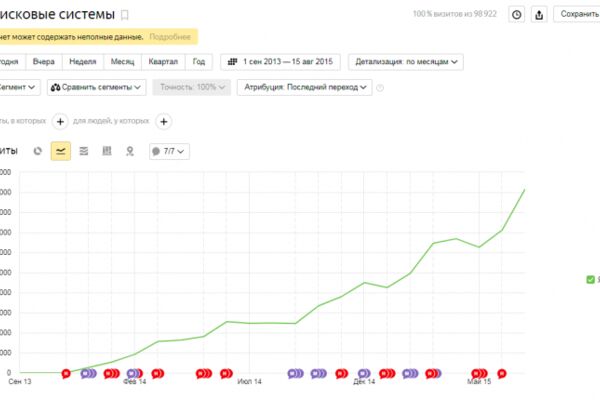The width and height of the screenshot is (600, 400).
Task: Select the Квартал period tab
Action: tap(163, 62)
